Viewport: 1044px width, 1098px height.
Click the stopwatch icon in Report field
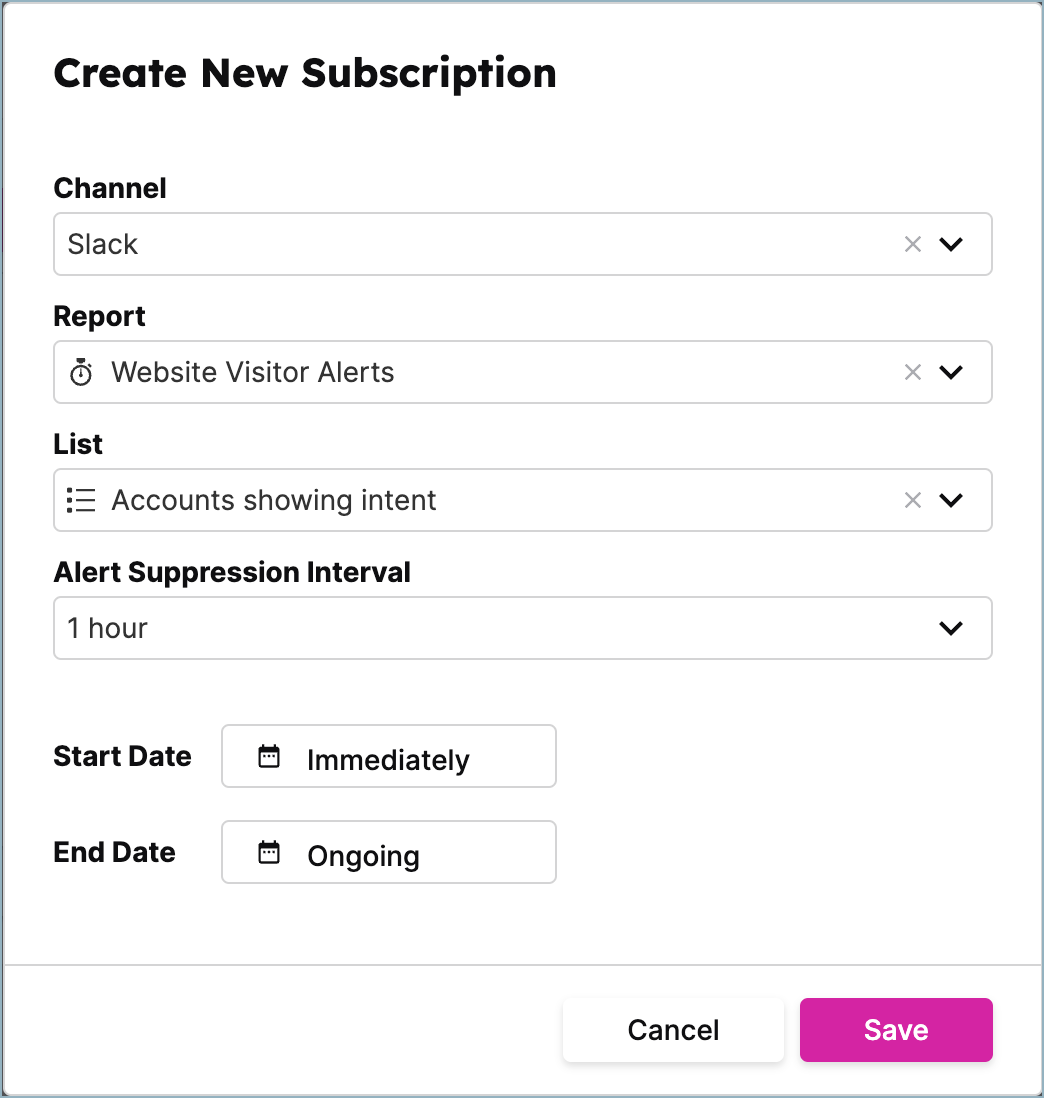click(81, 373)
